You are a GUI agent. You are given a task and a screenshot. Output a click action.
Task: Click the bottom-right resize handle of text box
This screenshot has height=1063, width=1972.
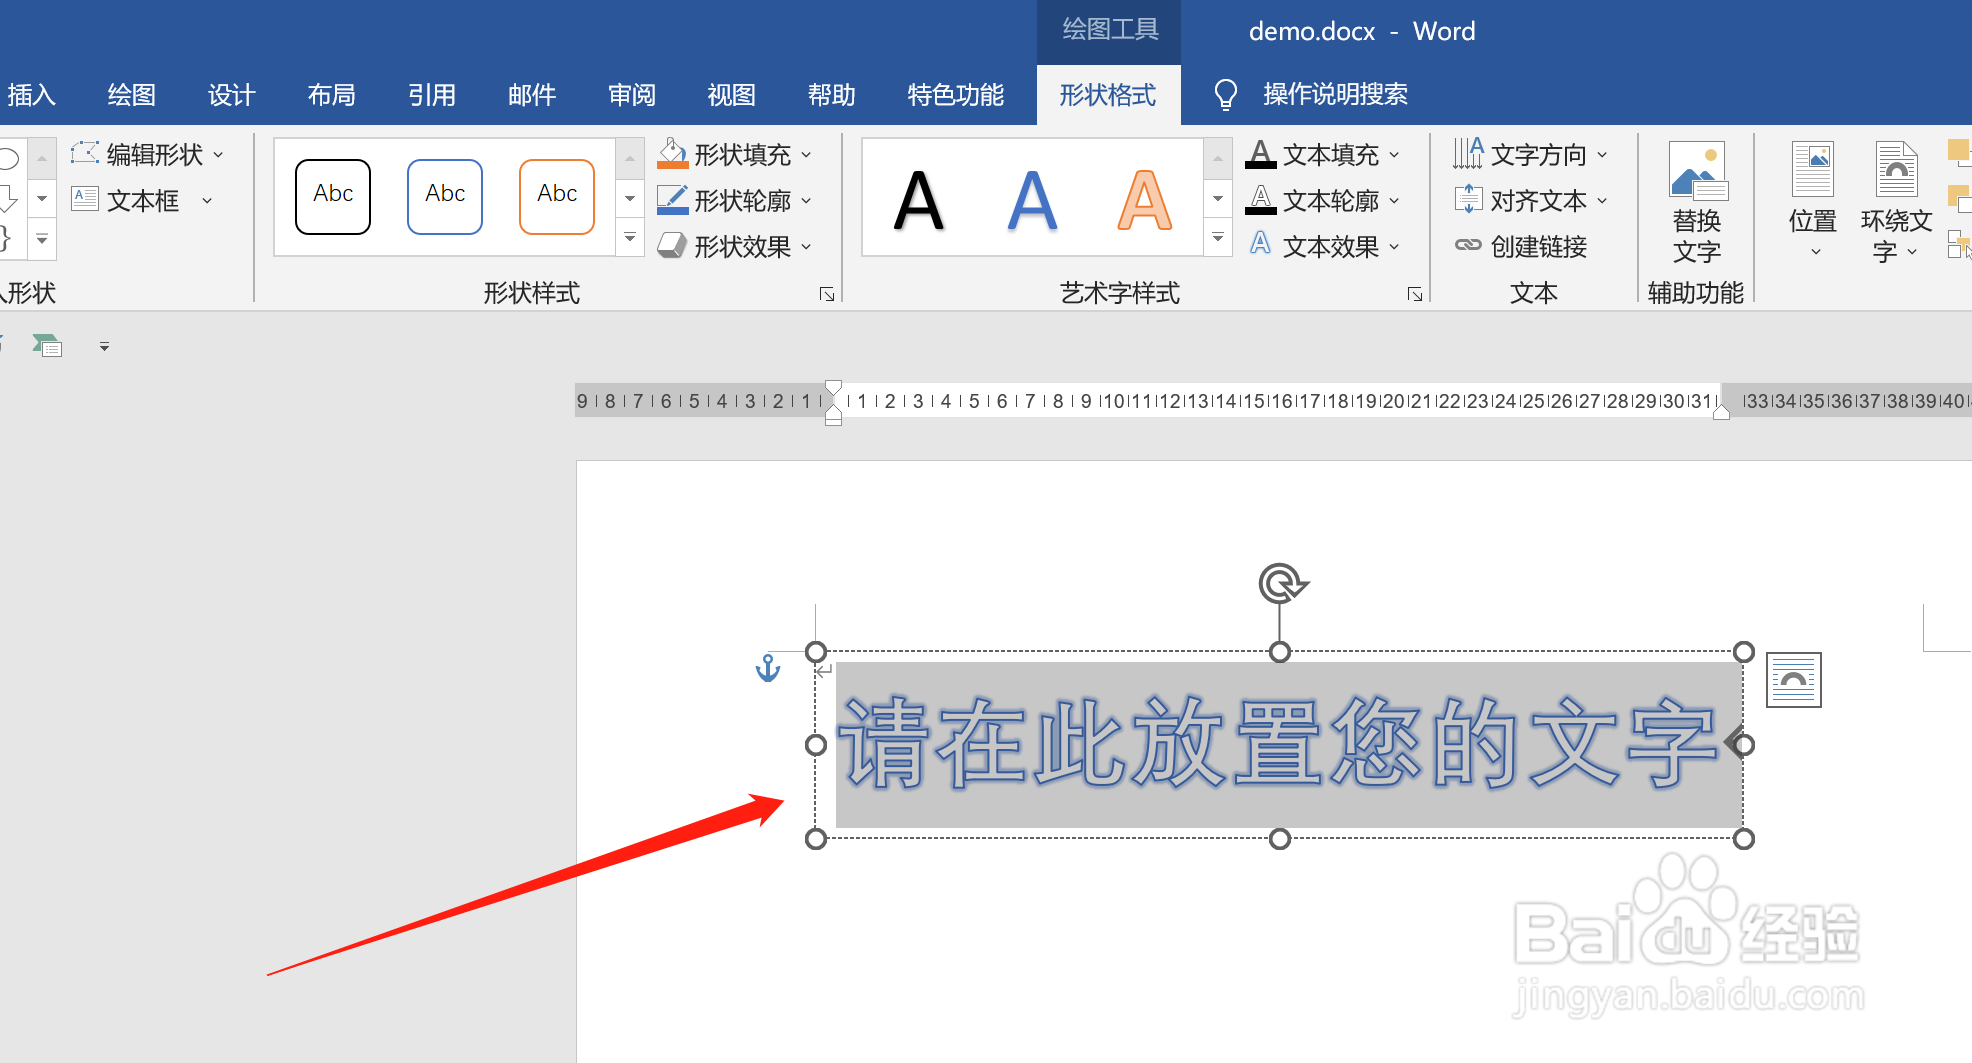[1744, 839]
